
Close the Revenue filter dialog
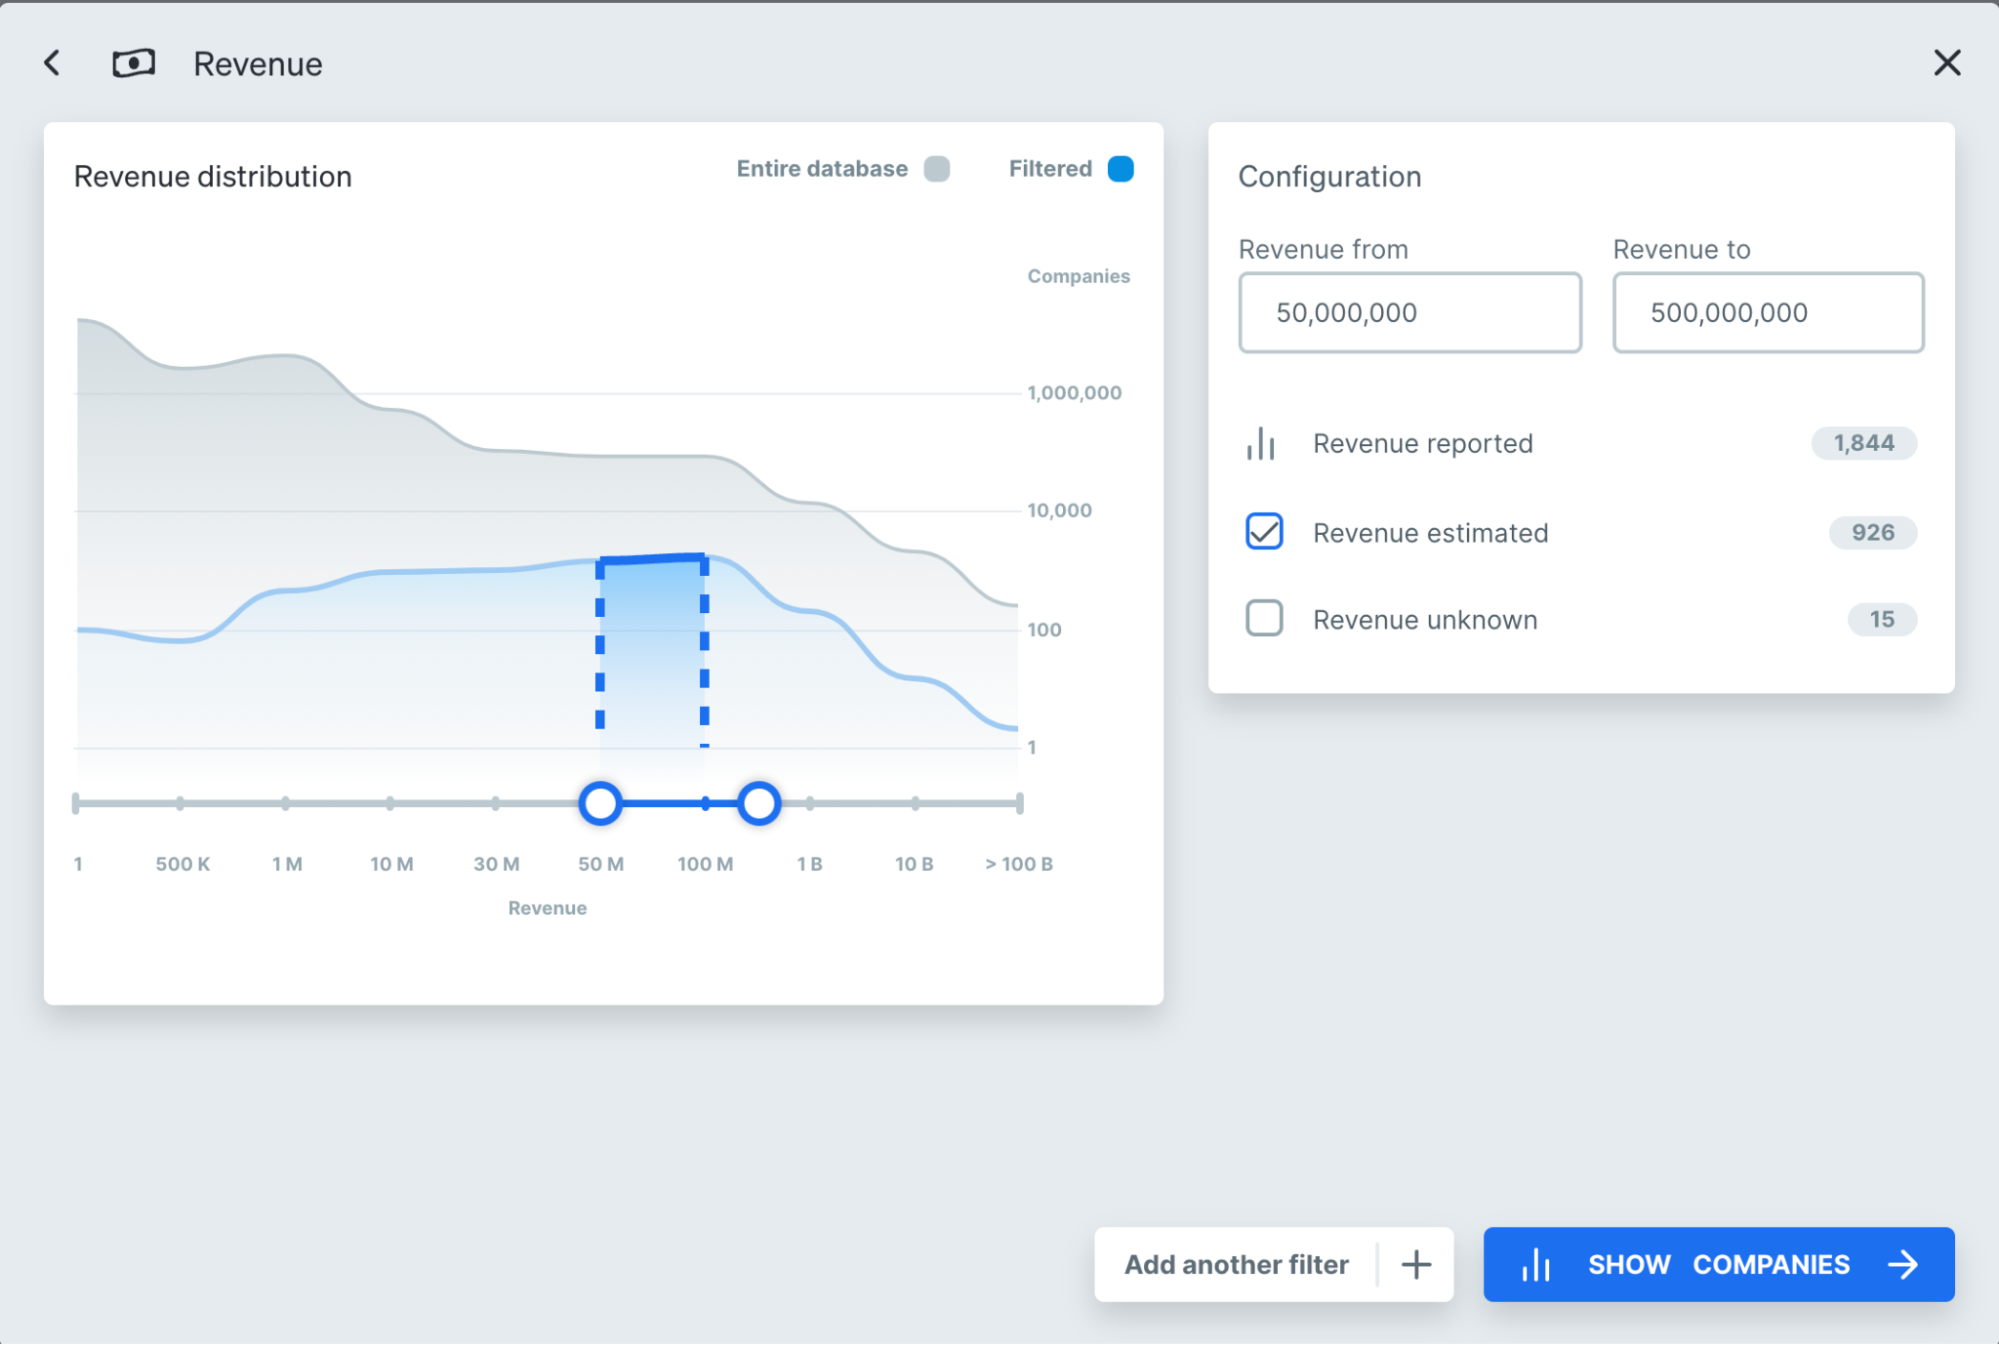[1947, 62]
